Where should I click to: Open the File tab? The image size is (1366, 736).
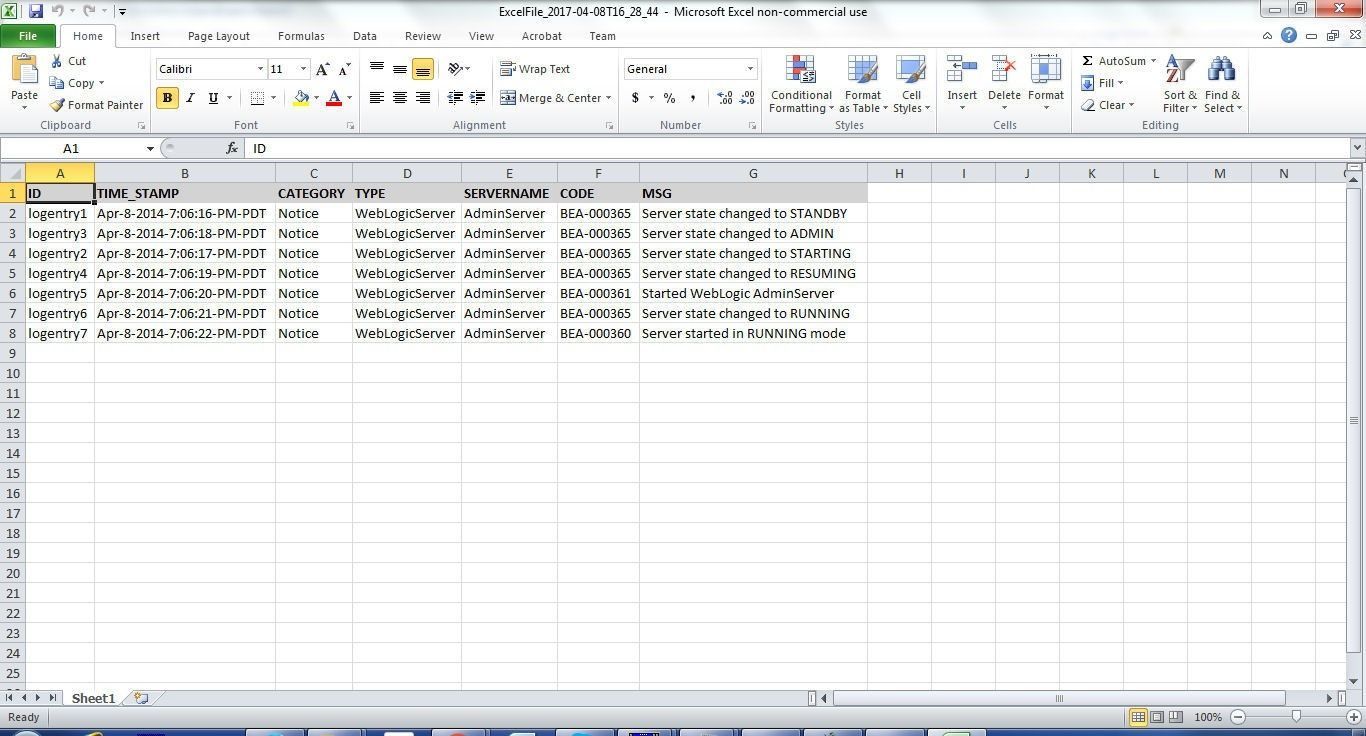(x=28, y=36)
